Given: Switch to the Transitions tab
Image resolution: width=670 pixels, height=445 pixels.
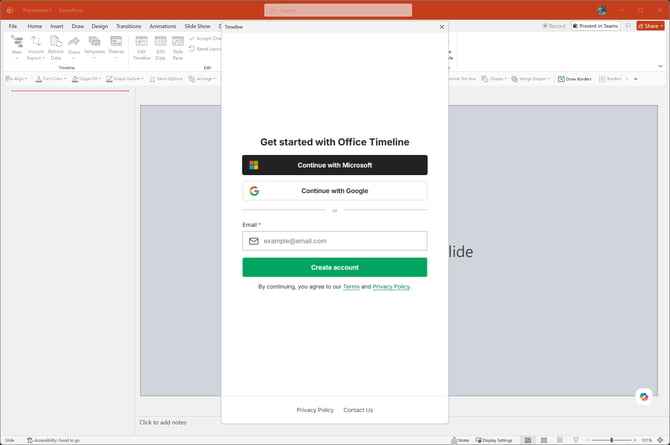Looking at the screenshot, I should [x=129, y=26].
